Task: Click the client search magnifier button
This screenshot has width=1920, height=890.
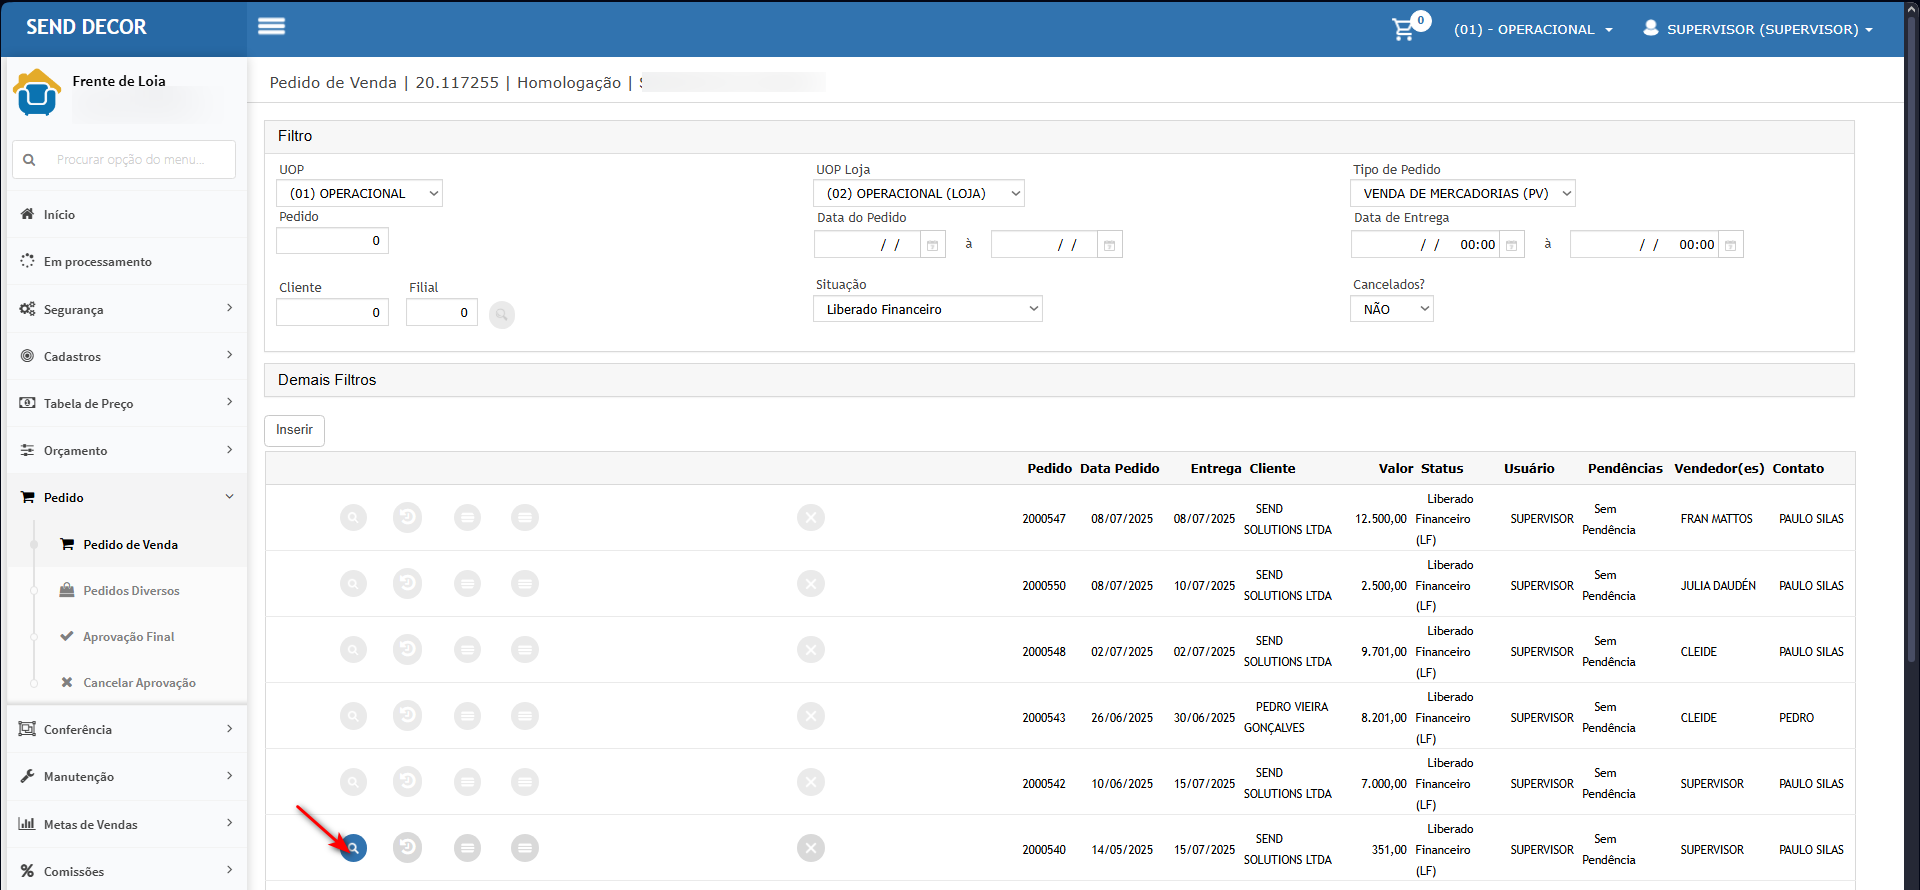Action: [x=502, y=315]
